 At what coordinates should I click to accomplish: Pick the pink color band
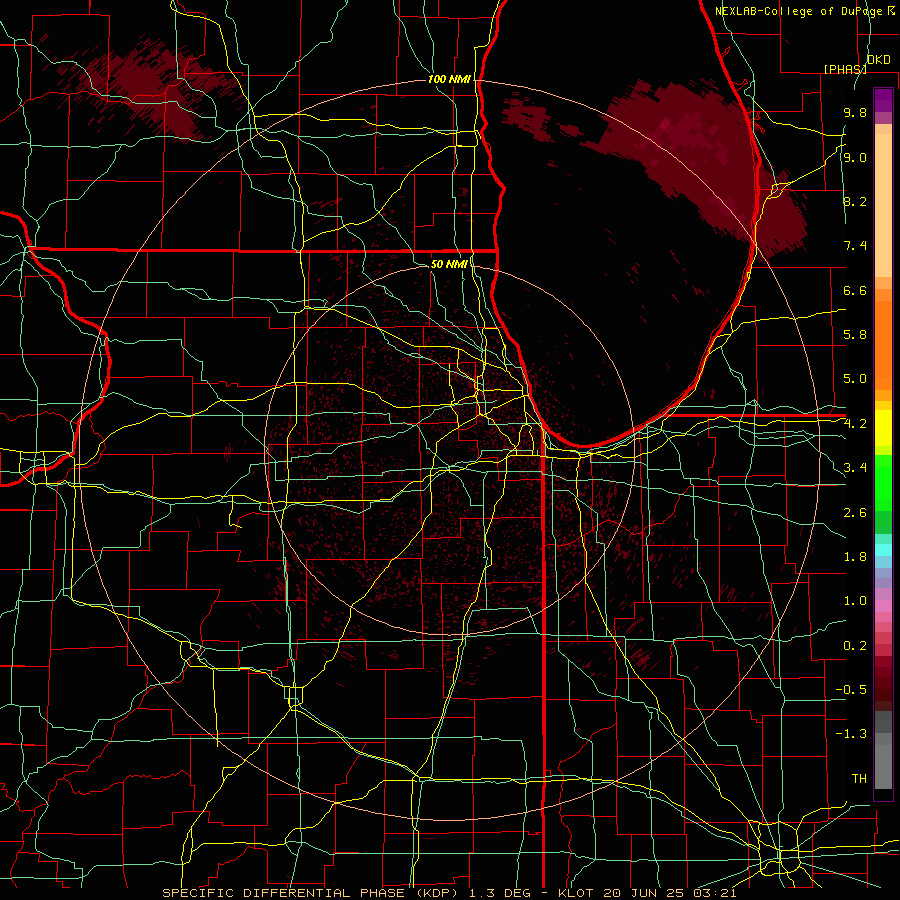(883, 606)
